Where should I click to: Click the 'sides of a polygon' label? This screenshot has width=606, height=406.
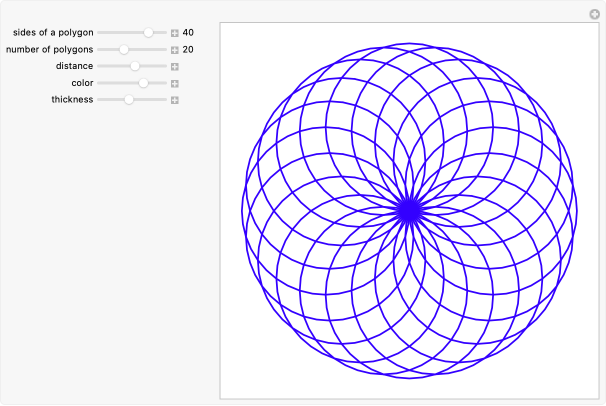click(53, 32)
